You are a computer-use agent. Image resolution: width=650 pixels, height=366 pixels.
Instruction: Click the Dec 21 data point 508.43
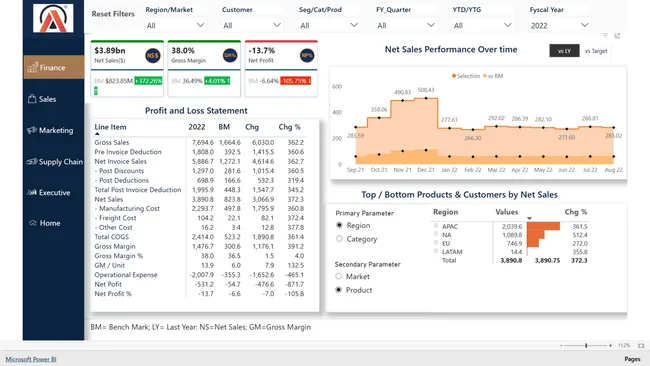tap(426, 98)
